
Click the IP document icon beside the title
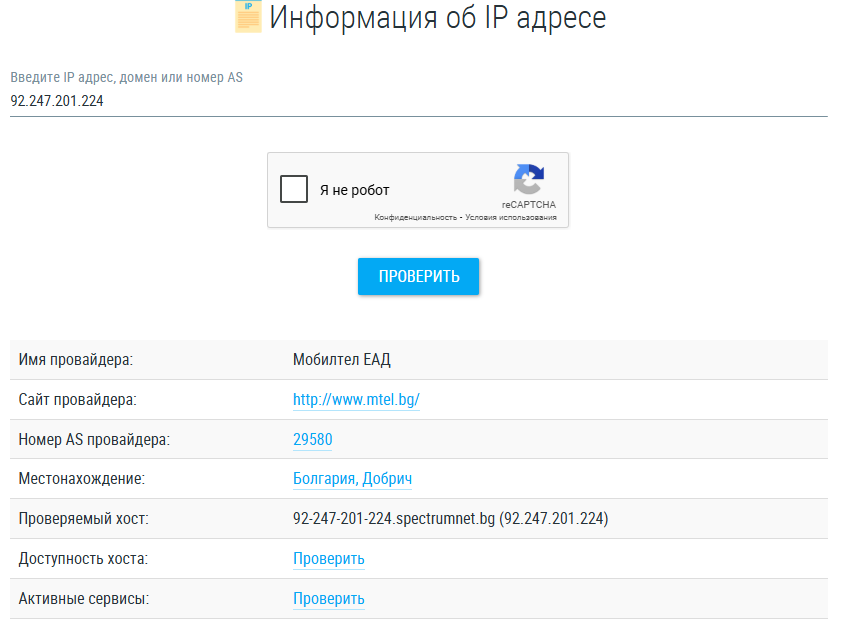click(x=248, y=17)
